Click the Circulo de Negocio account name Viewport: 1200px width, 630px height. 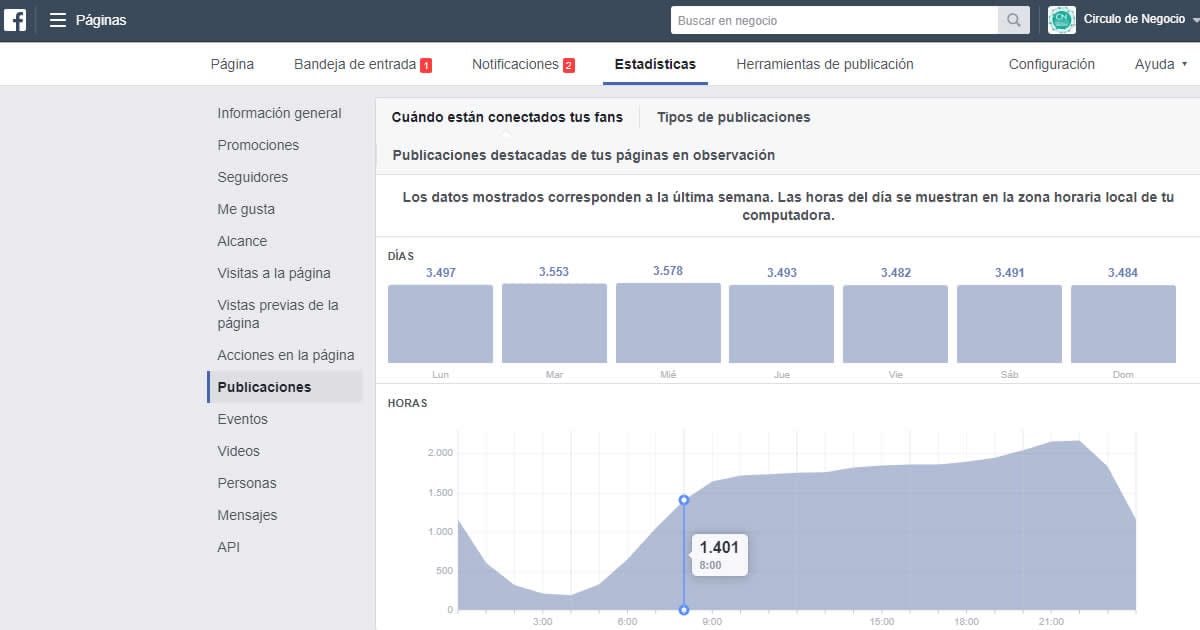(1134, 20)
